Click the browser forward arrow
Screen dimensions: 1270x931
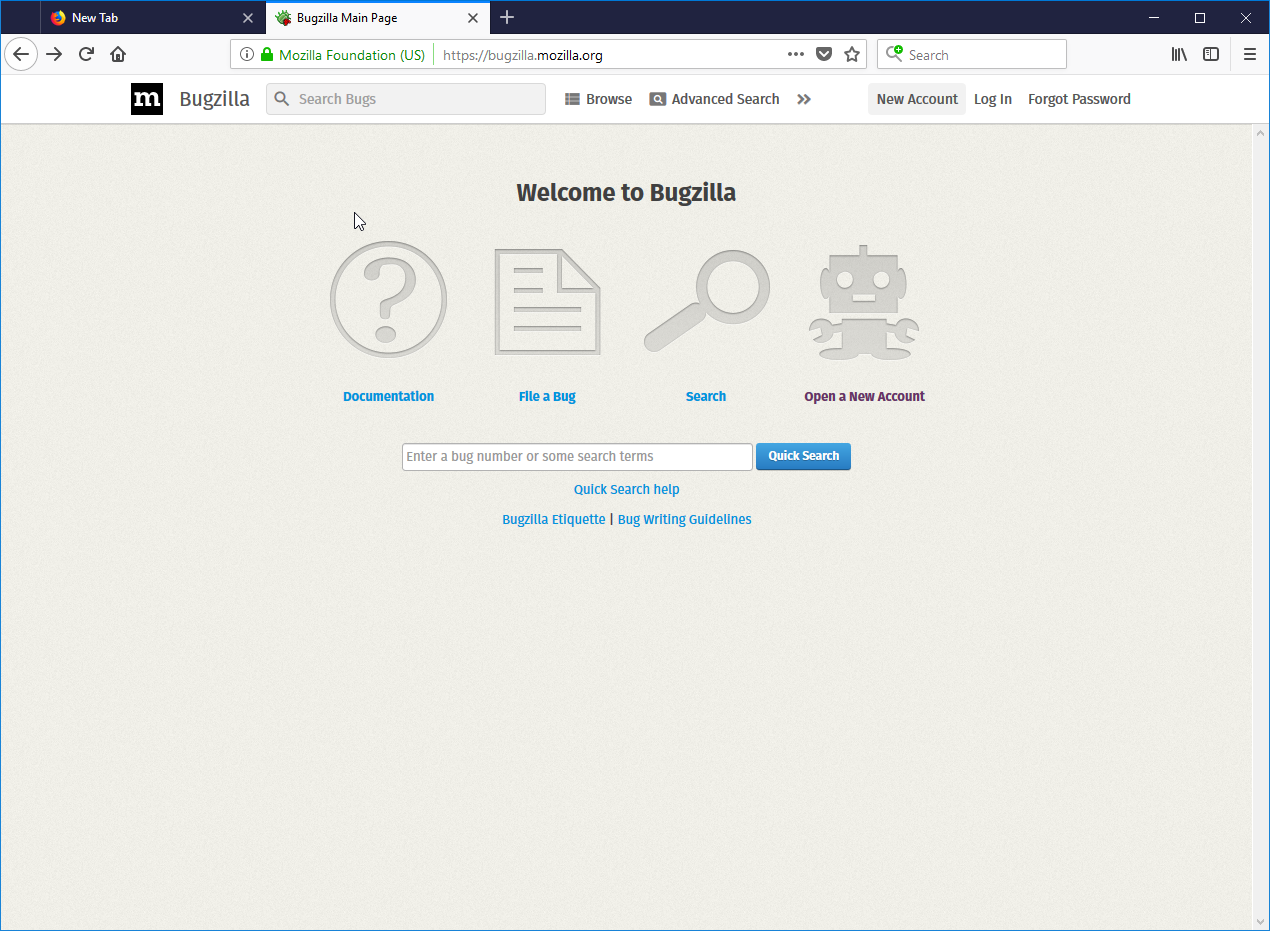click(x=54, y=54)
